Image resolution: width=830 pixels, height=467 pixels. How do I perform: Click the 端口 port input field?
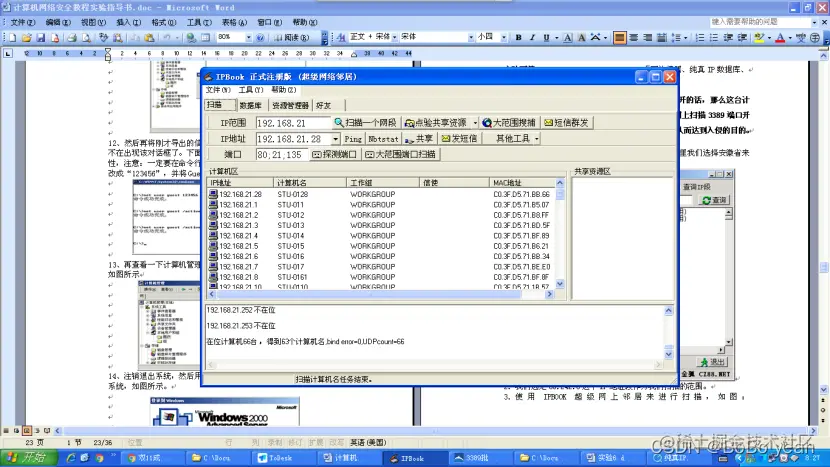pyautogui.click(x=282, y=154)
